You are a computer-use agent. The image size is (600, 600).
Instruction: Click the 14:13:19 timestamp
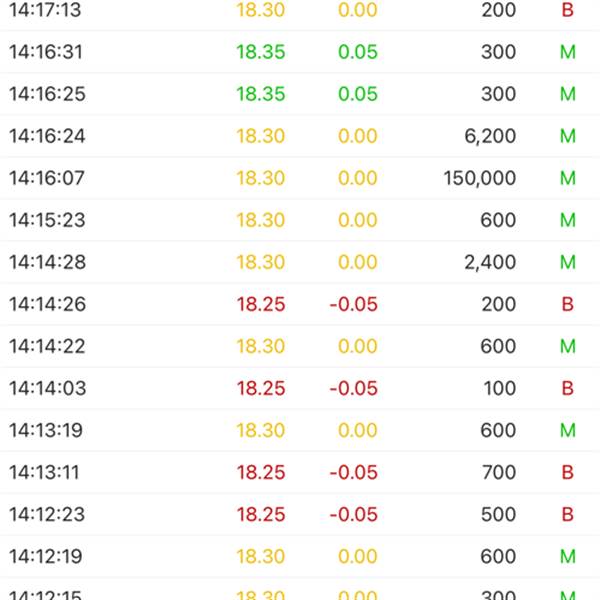46,430
